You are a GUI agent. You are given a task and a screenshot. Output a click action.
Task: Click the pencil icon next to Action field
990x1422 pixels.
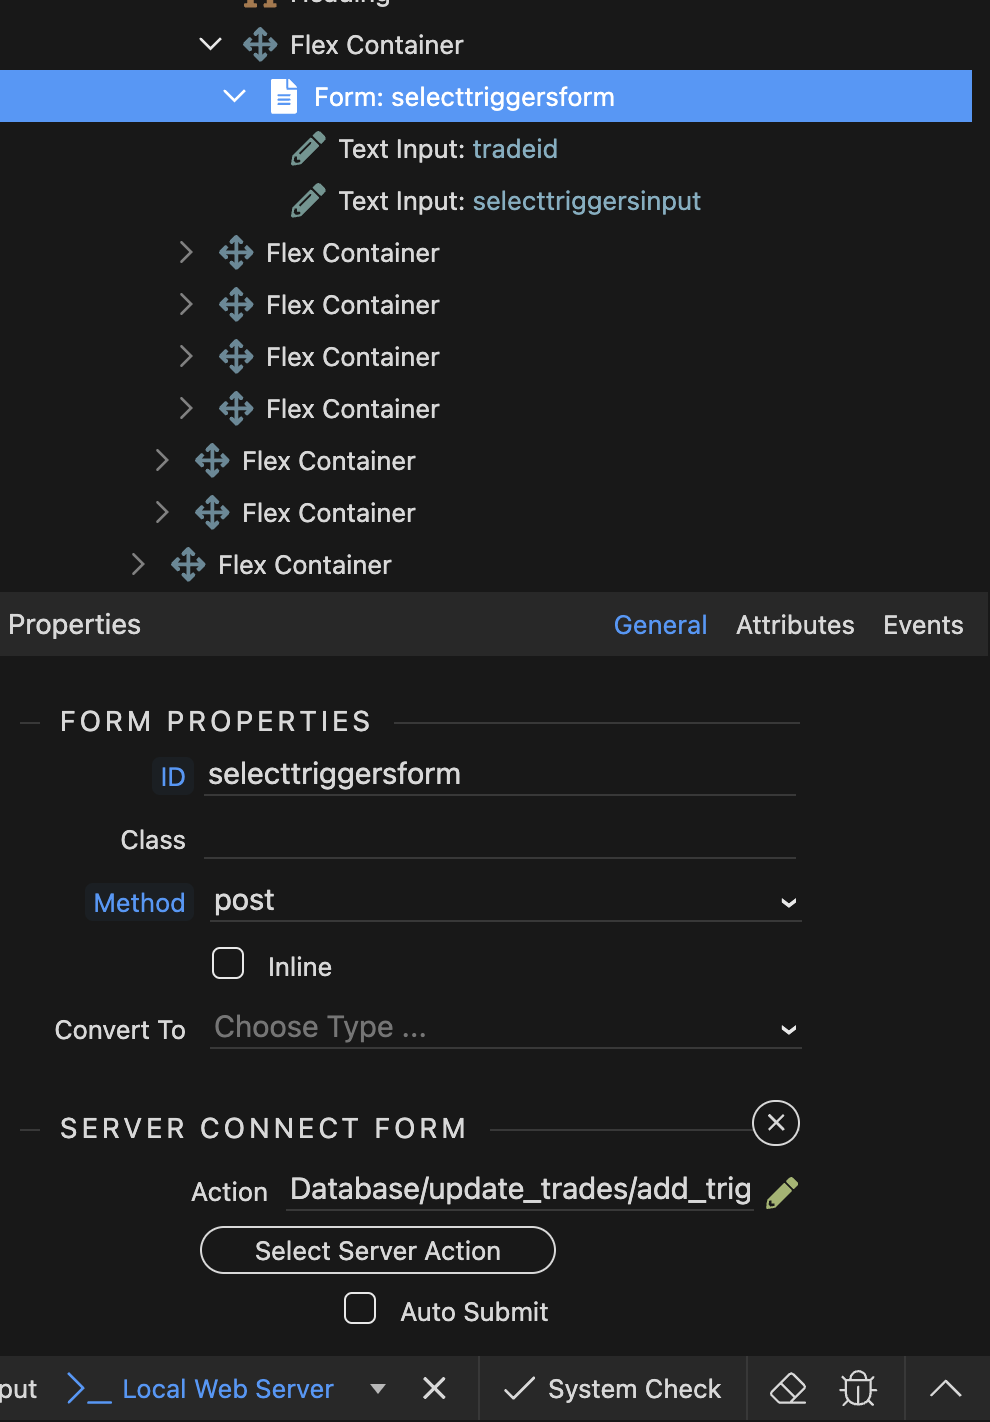(782, 1192)
